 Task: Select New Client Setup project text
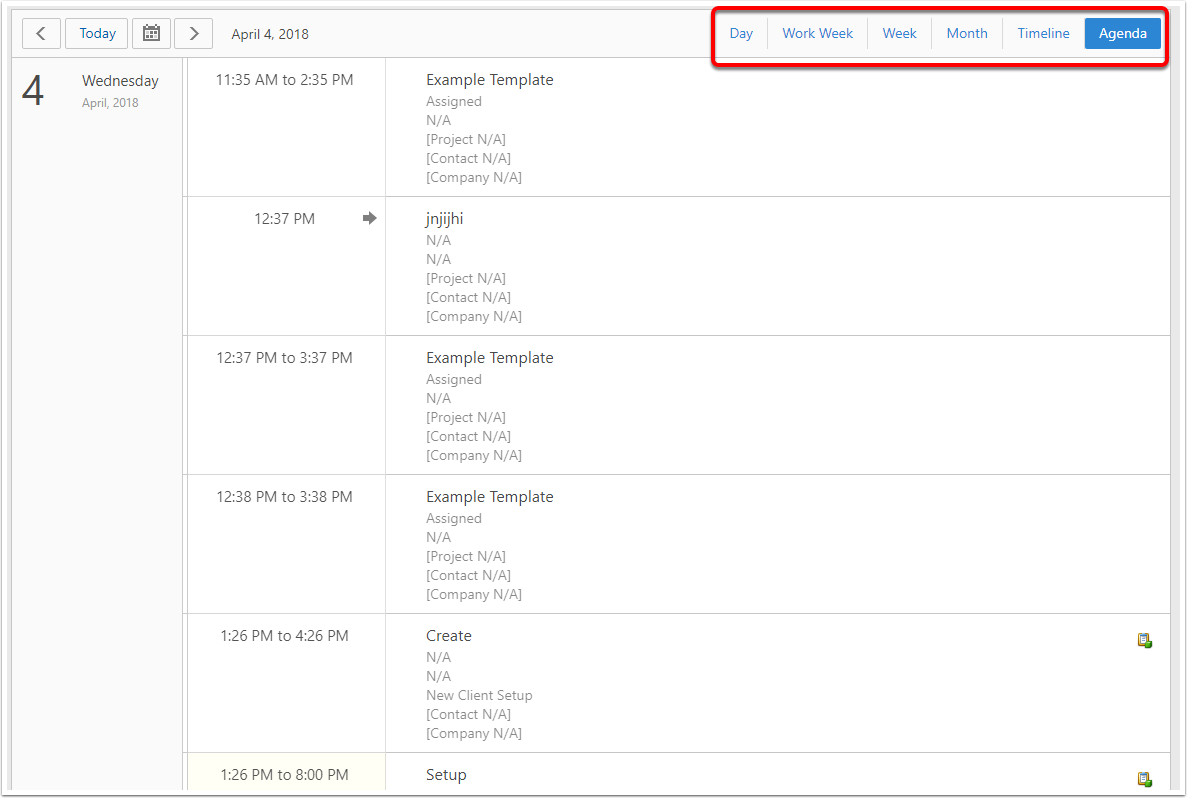click(479, 695)
